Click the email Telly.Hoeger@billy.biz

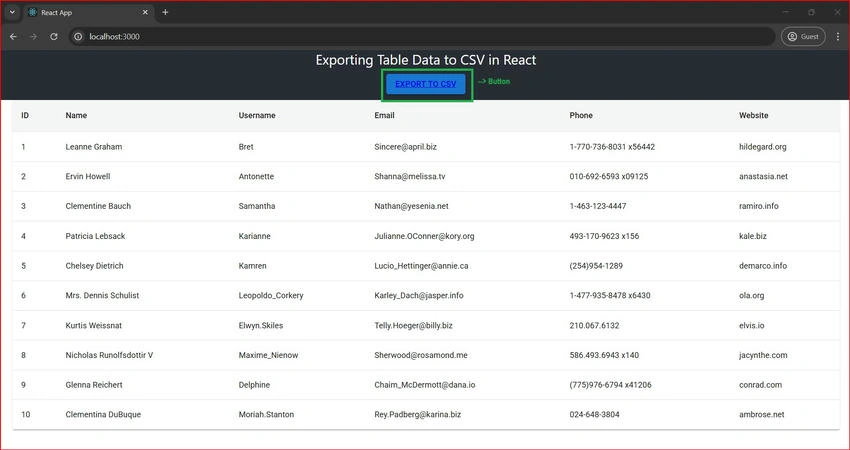[414, 325]
